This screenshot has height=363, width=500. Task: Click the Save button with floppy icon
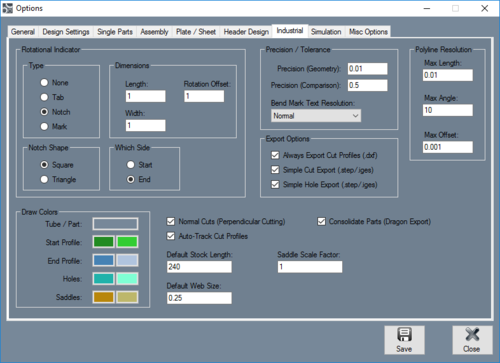pyautogui.click(x=404, y=340)
